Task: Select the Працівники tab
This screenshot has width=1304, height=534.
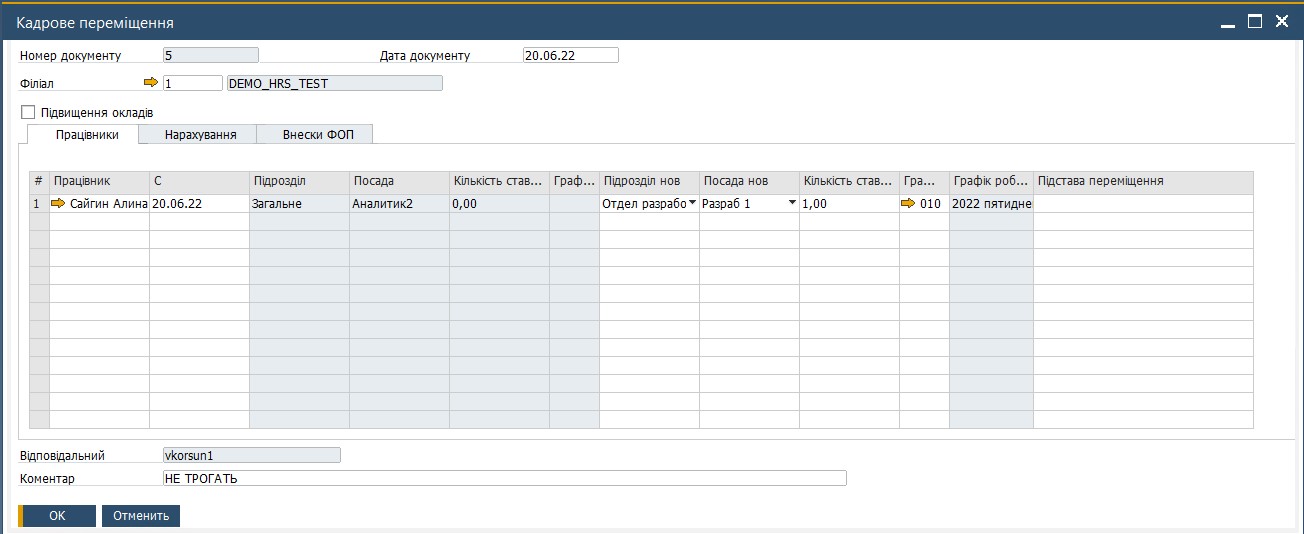Action: point(87,134)
